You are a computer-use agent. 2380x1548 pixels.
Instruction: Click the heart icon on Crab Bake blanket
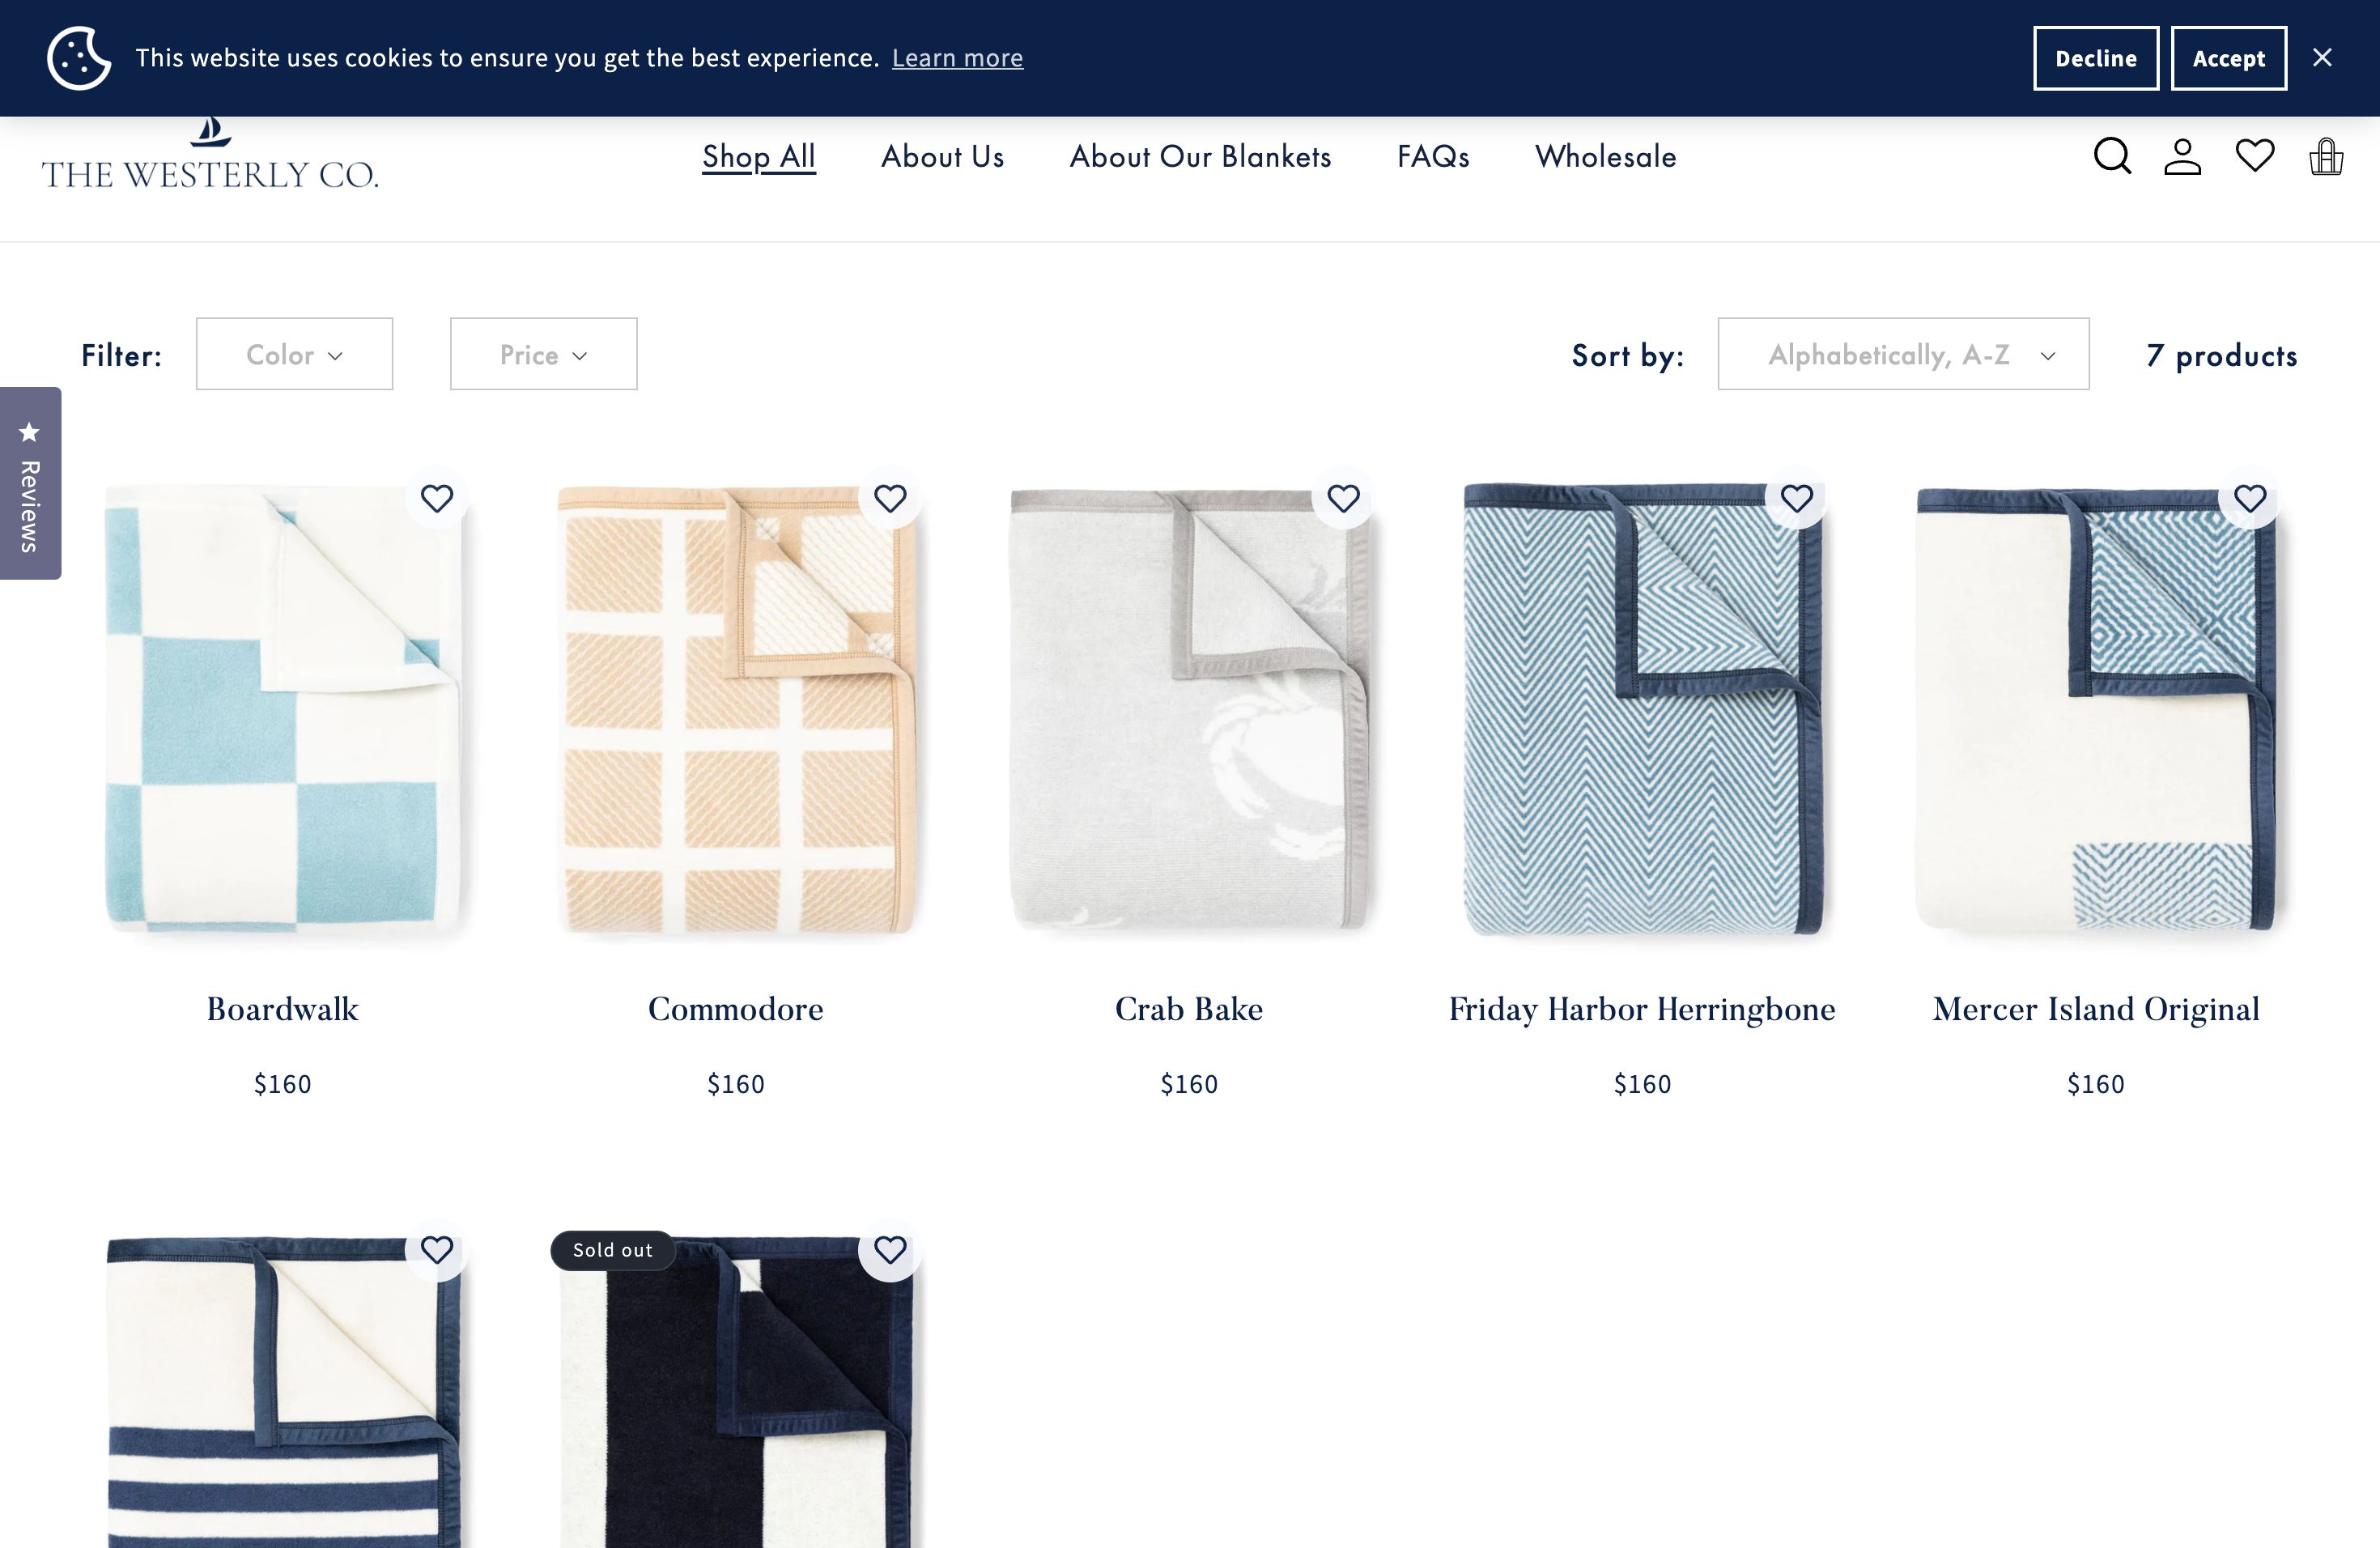point(1343,500)
